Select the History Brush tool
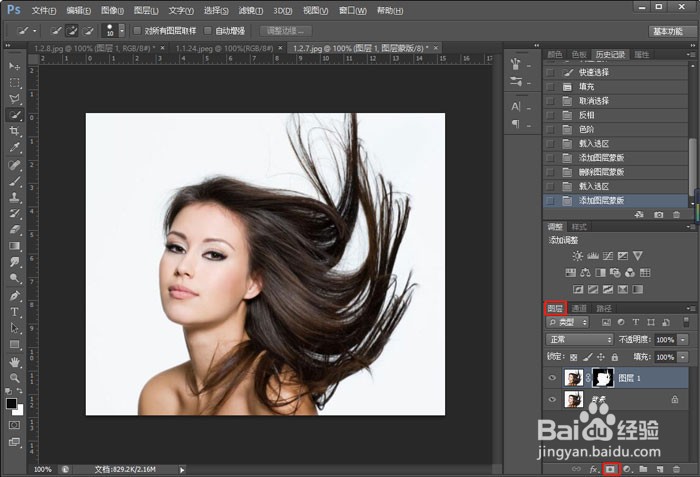The width and height of the screenshot is (700, 477). [x=14, y=213]
